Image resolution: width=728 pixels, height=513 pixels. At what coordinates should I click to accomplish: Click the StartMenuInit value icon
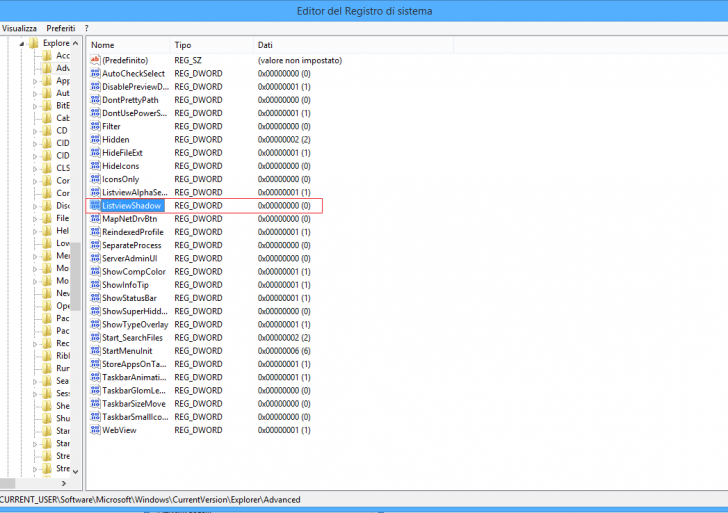[x=95, y=351]
